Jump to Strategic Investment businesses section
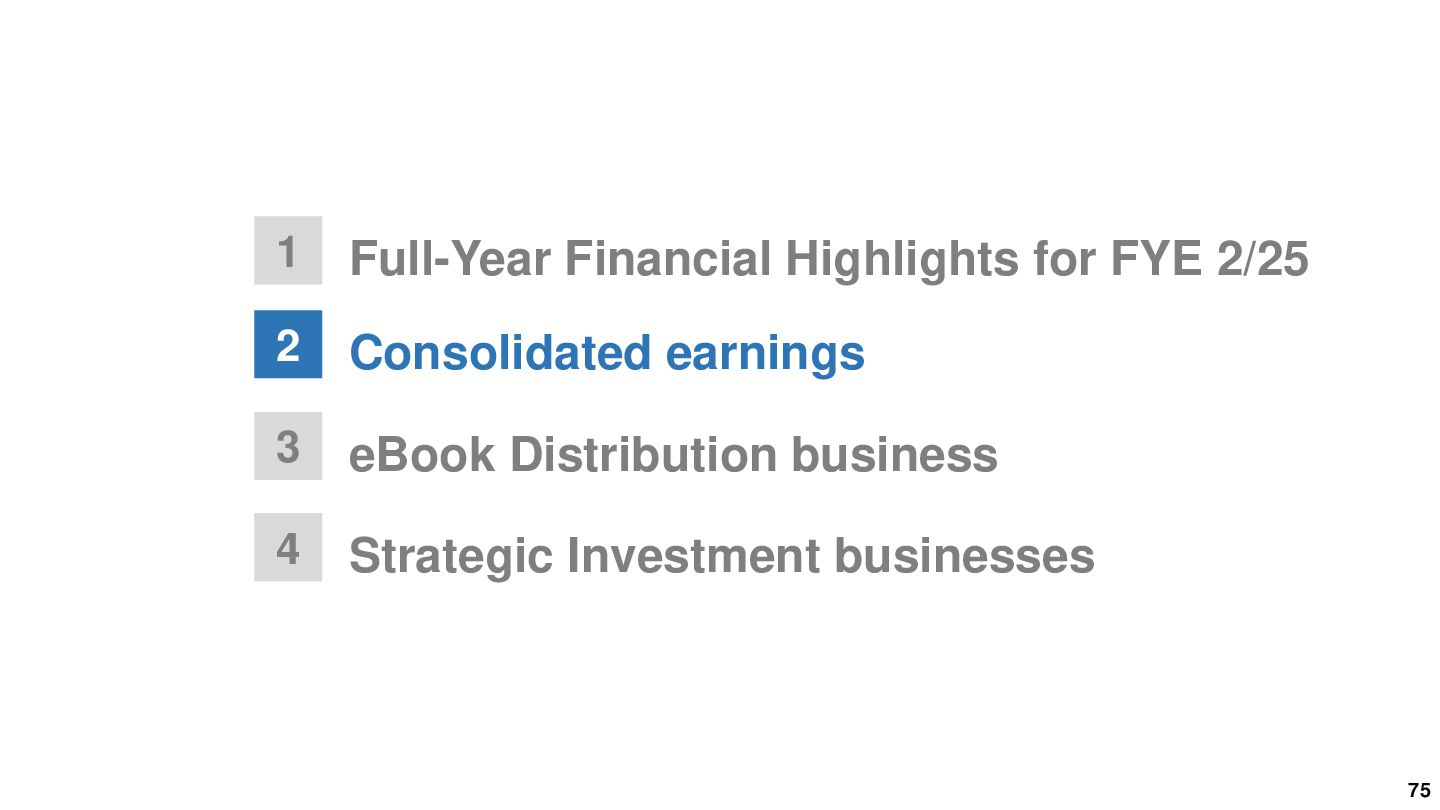The height and width of the screenshot is (810, 1440). (x=722, y=556)
